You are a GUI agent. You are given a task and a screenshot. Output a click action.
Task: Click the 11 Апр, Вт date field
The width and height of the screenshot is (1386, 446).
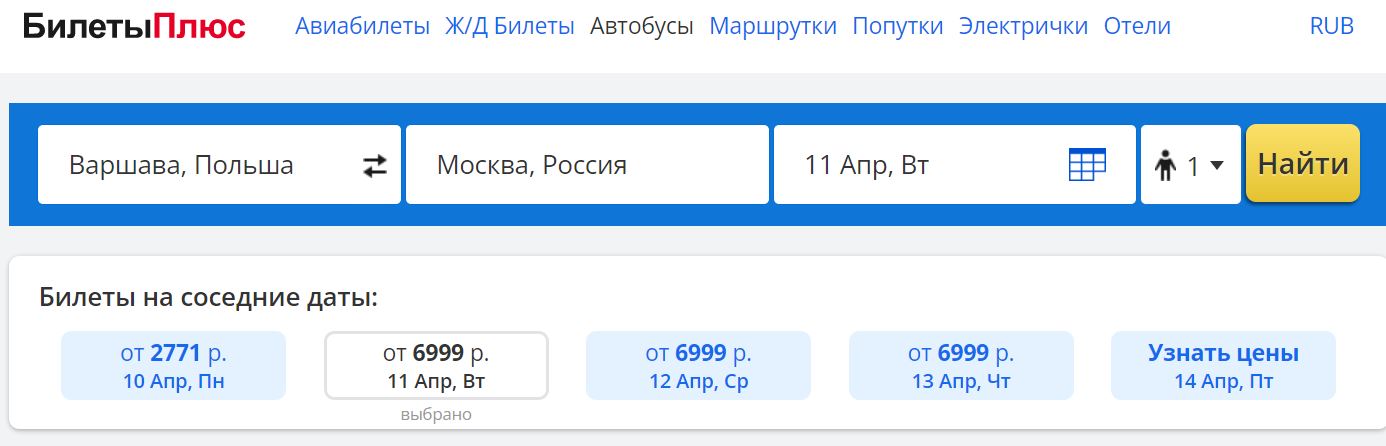click(920, 165)
